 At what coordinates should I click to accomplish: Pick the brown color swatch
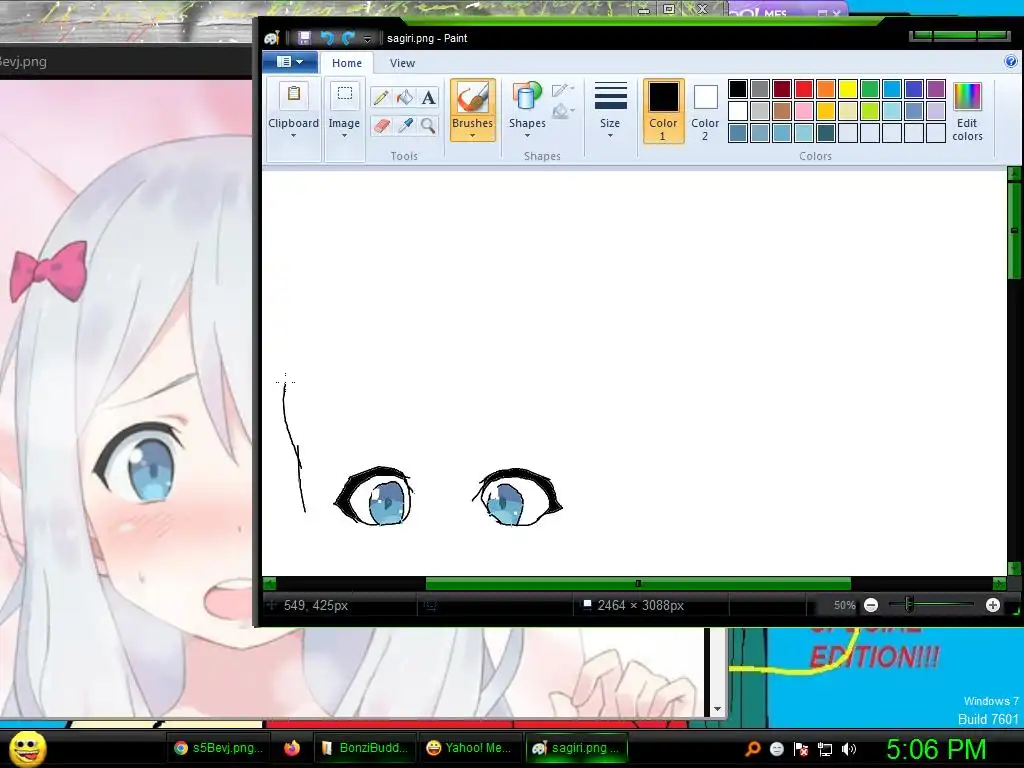coord(782,110)
